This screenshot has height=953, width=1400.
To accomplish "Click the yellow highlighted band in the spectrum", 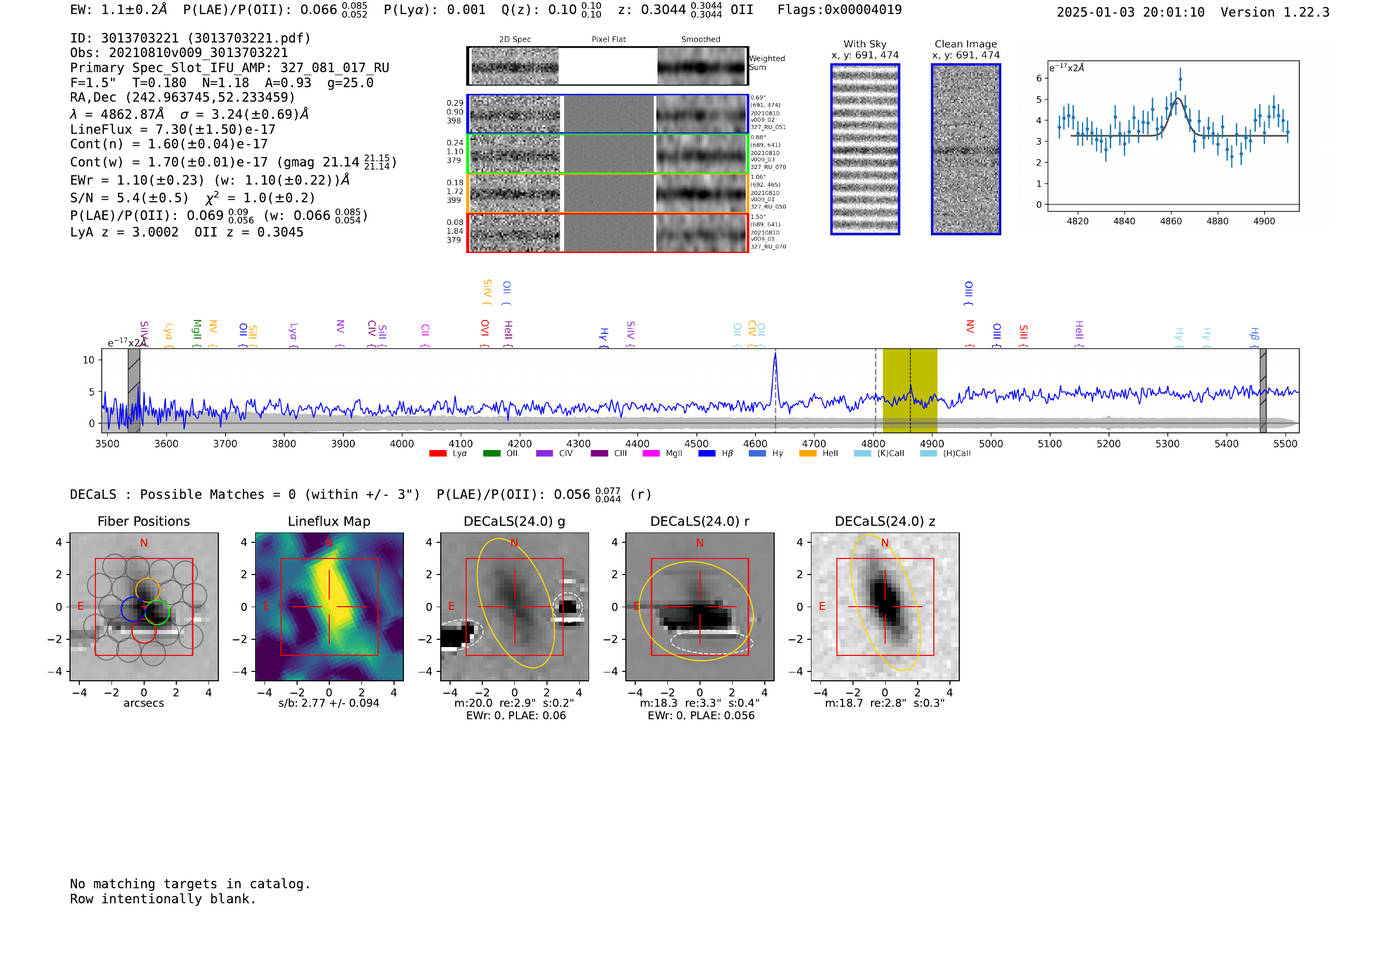I will pos(910,391).
